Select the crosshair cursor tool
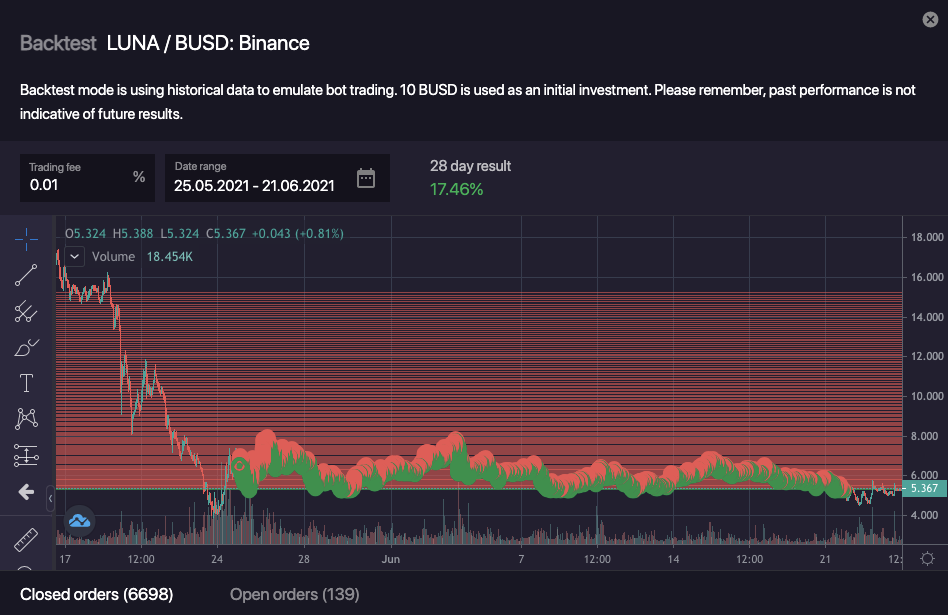 (26, 238)
